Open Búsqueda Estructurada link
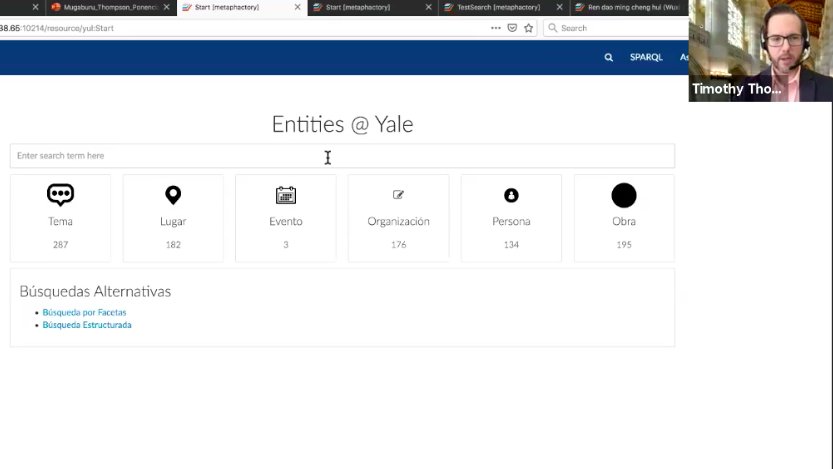This screenshot has height=469, width=833. (87, 325)
